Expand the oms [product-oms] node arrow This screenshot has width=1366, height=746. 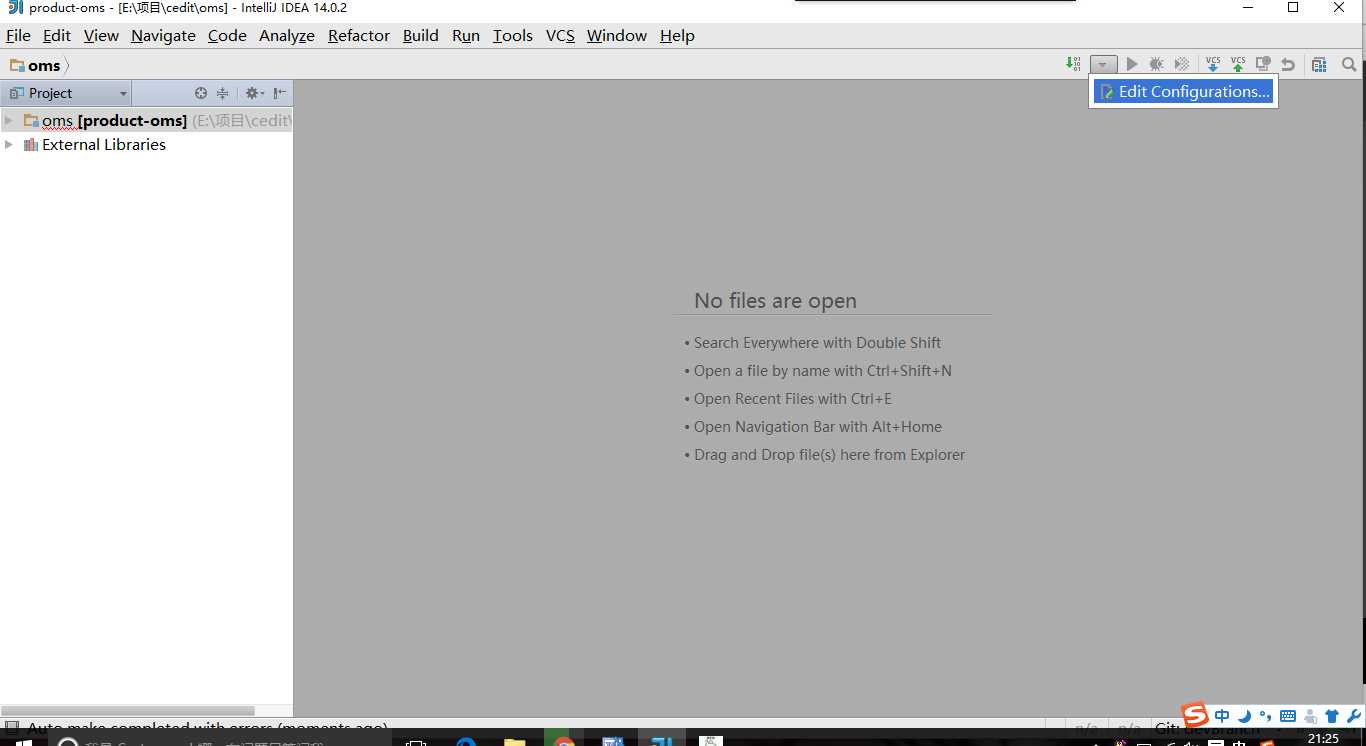pyautogui.click(x=9, y=120)
